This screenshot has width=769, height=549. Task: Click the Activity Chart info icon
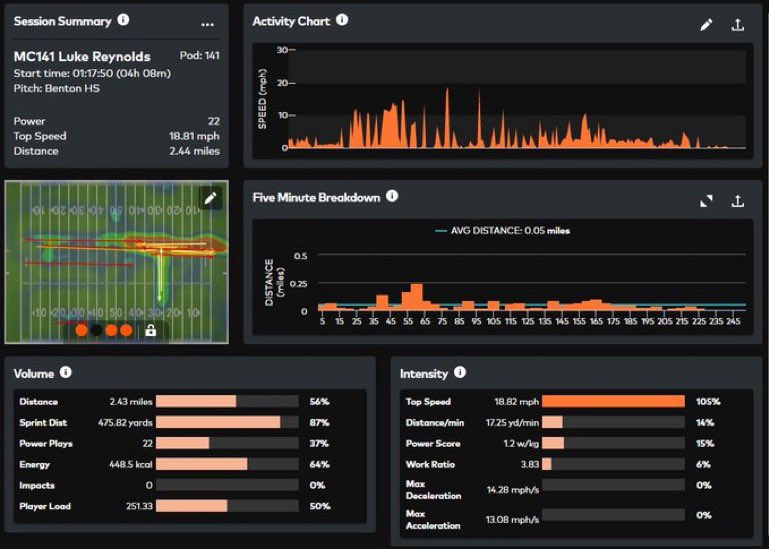pos(342,20)
